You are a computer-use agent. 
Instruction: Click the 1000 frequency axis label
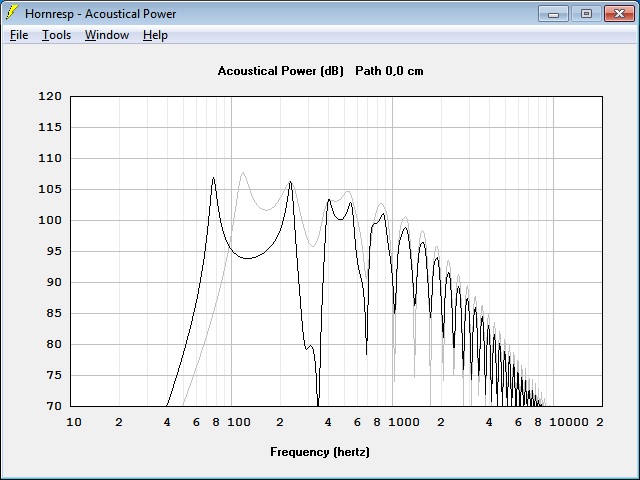point(404,422)
